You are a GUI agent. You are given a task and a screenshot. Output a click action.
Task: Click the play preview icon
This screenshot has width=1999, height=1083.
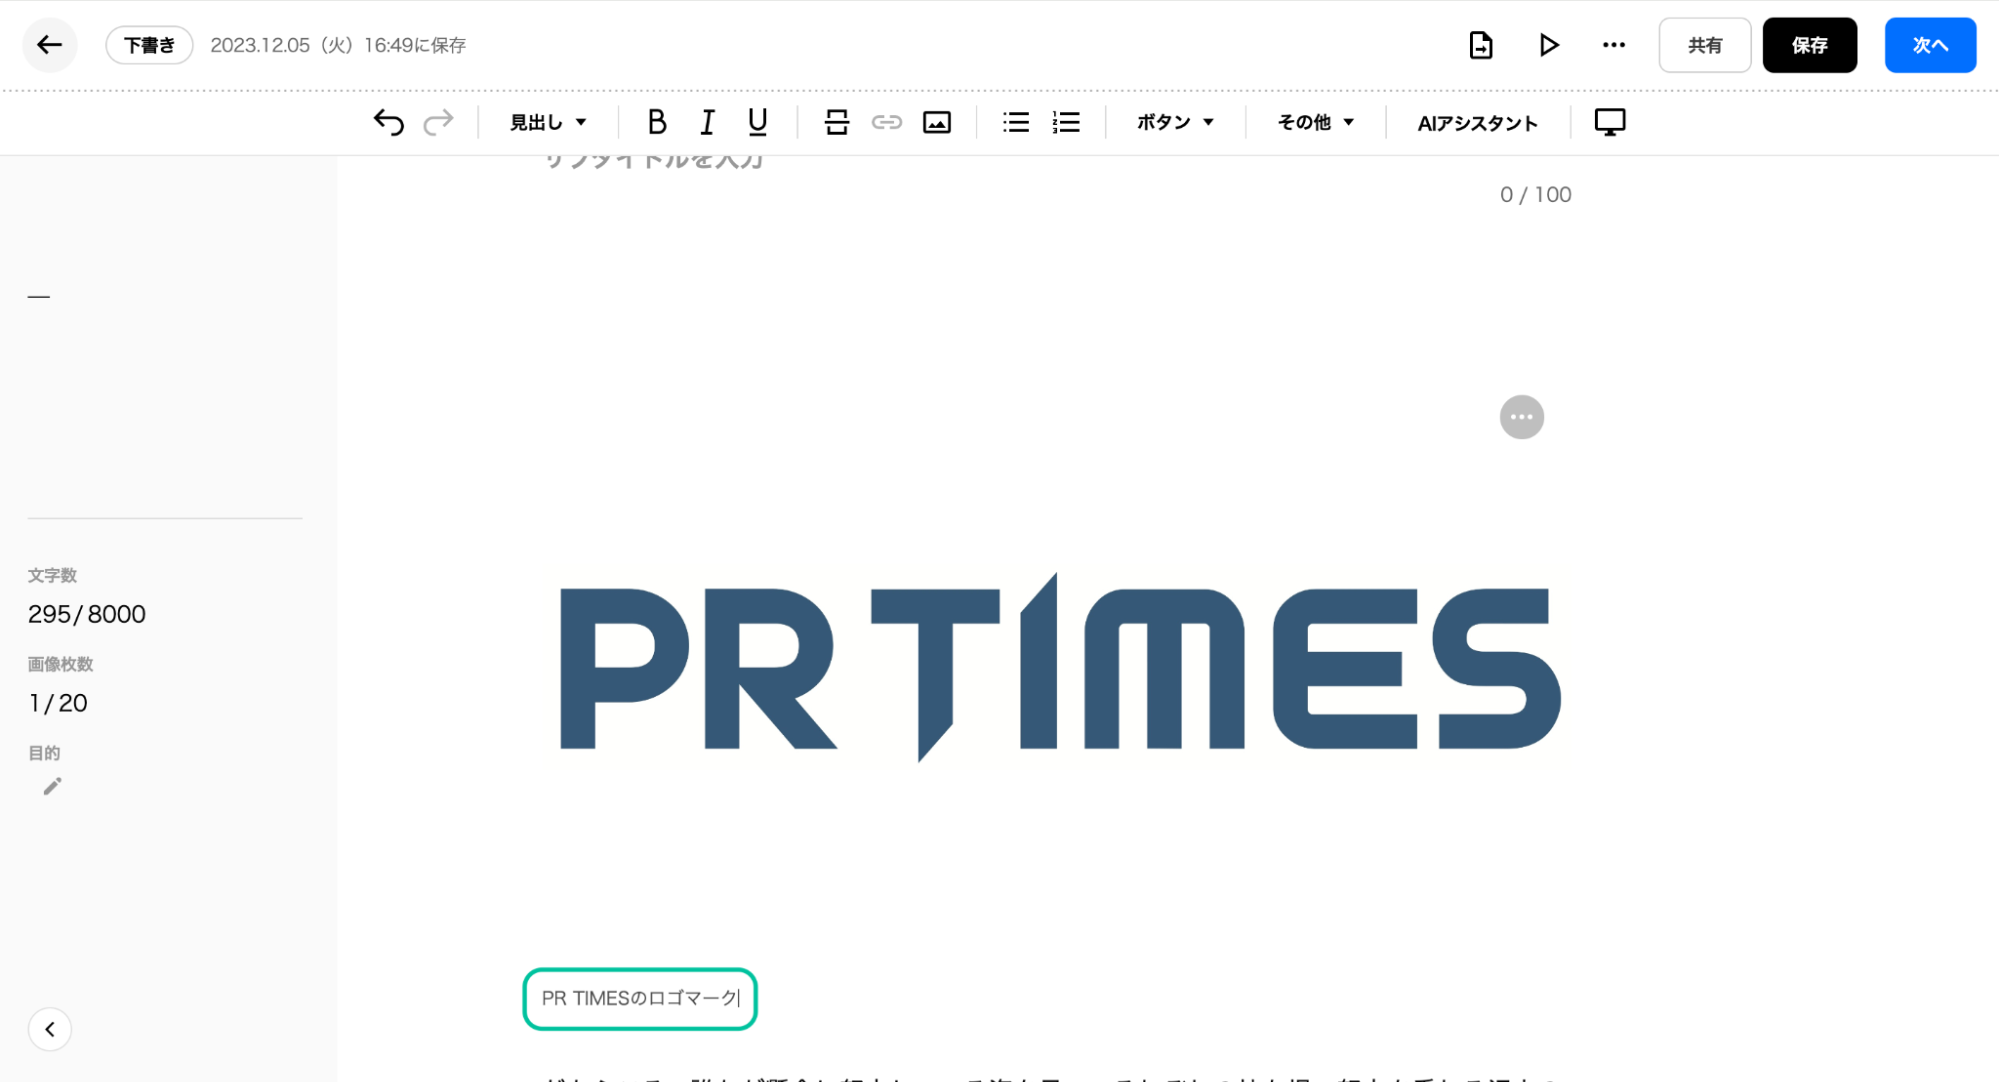(1548, 45)
